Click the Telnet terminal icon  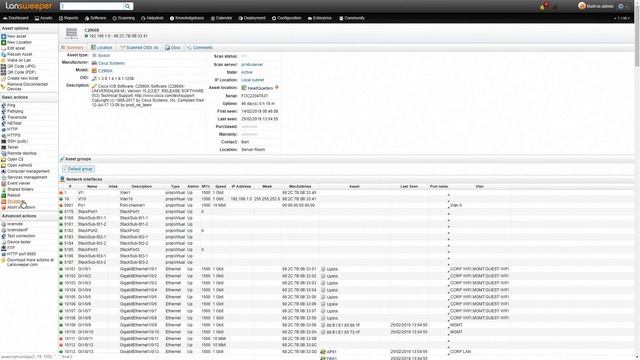pos(3,147)
